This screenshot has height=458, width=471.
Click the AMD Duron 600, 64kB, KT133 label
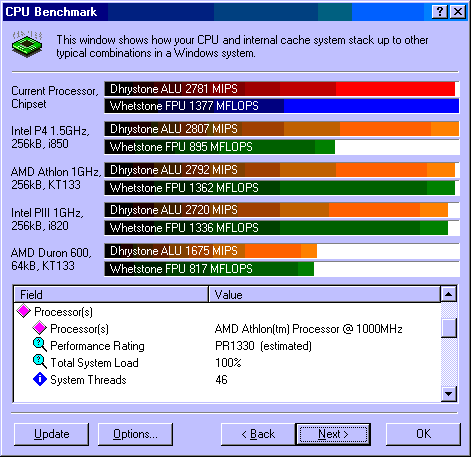tap(51, 259)
